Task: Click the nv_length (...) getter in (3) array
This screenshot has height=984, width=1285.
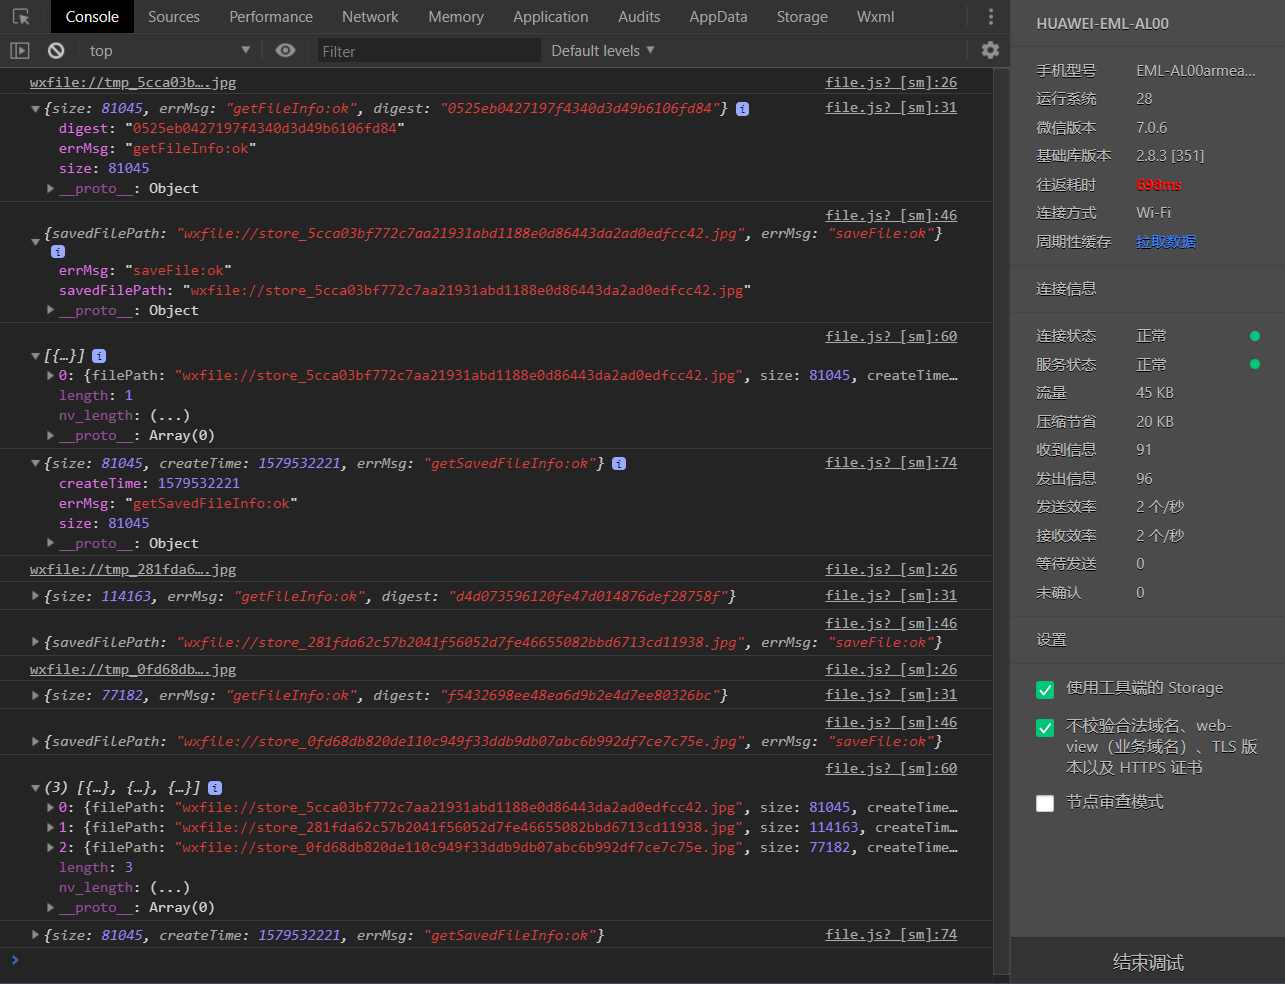Action: tap(169, 888)
